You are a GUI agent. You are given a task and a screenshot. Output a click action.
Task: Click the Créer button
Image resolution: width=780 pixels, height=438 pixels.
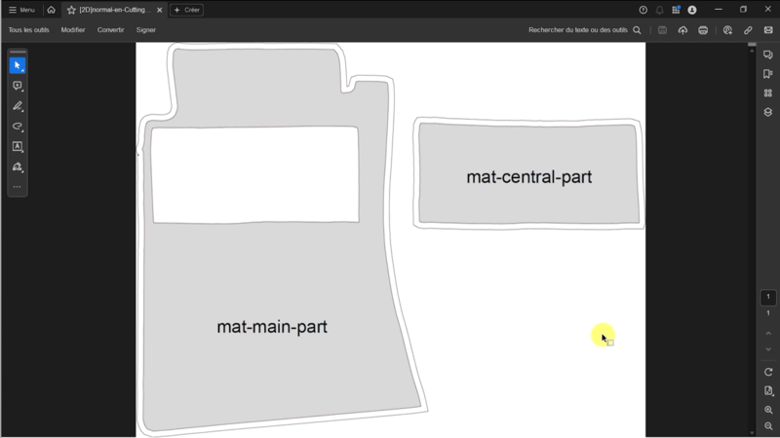point(186,10)
